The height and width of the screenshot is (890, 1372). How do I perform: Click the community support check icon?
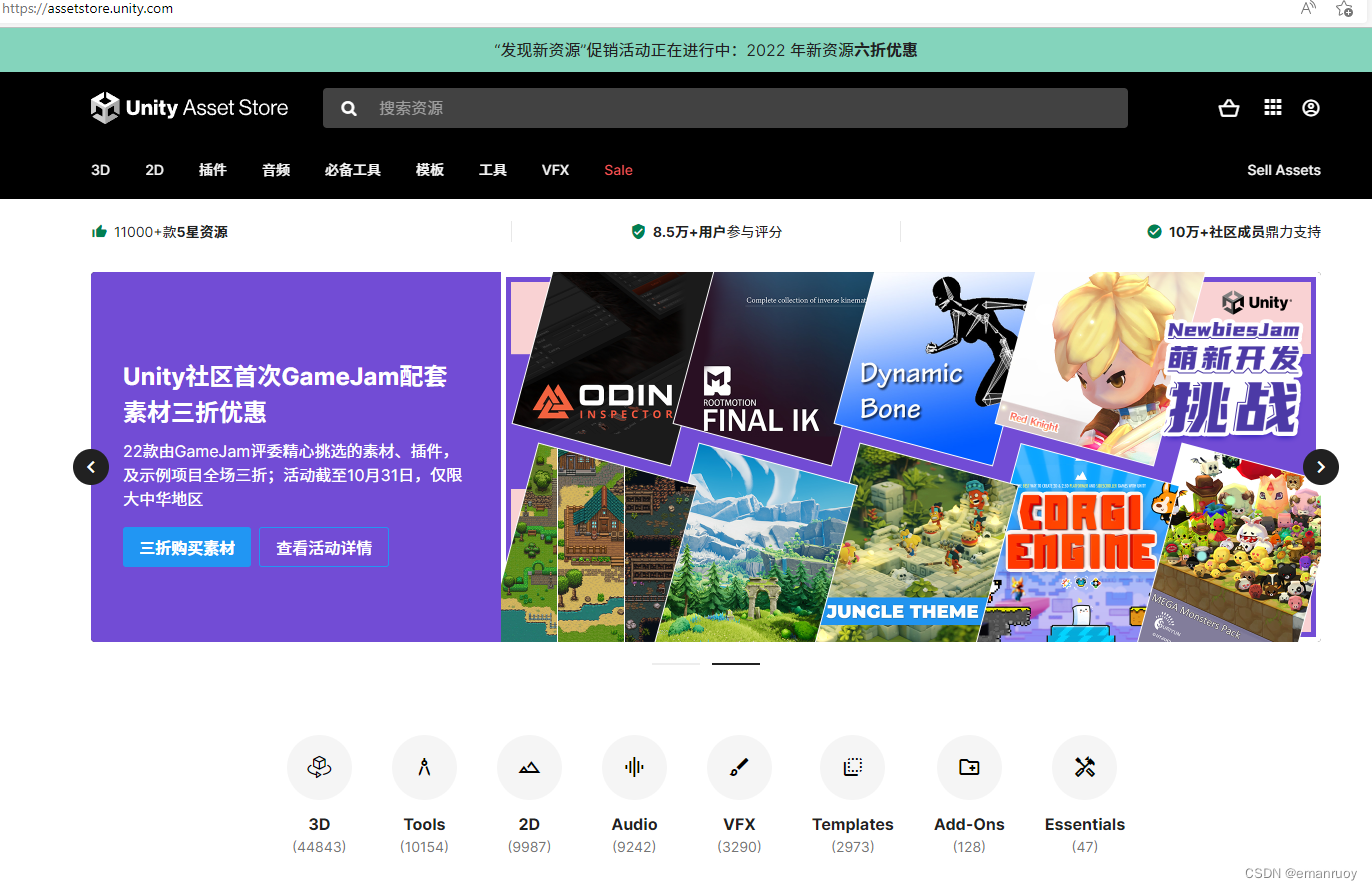pyautogui.click(x=1154, y=232)
